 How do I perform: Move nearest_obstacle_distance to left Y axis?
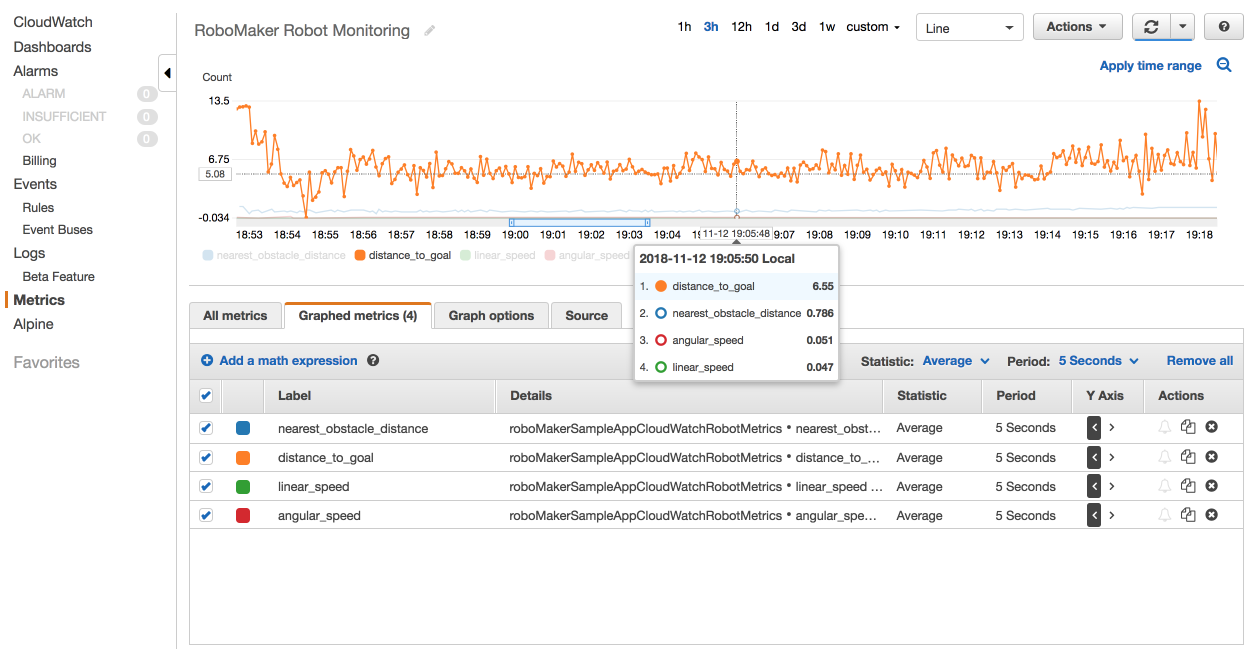1094,428
